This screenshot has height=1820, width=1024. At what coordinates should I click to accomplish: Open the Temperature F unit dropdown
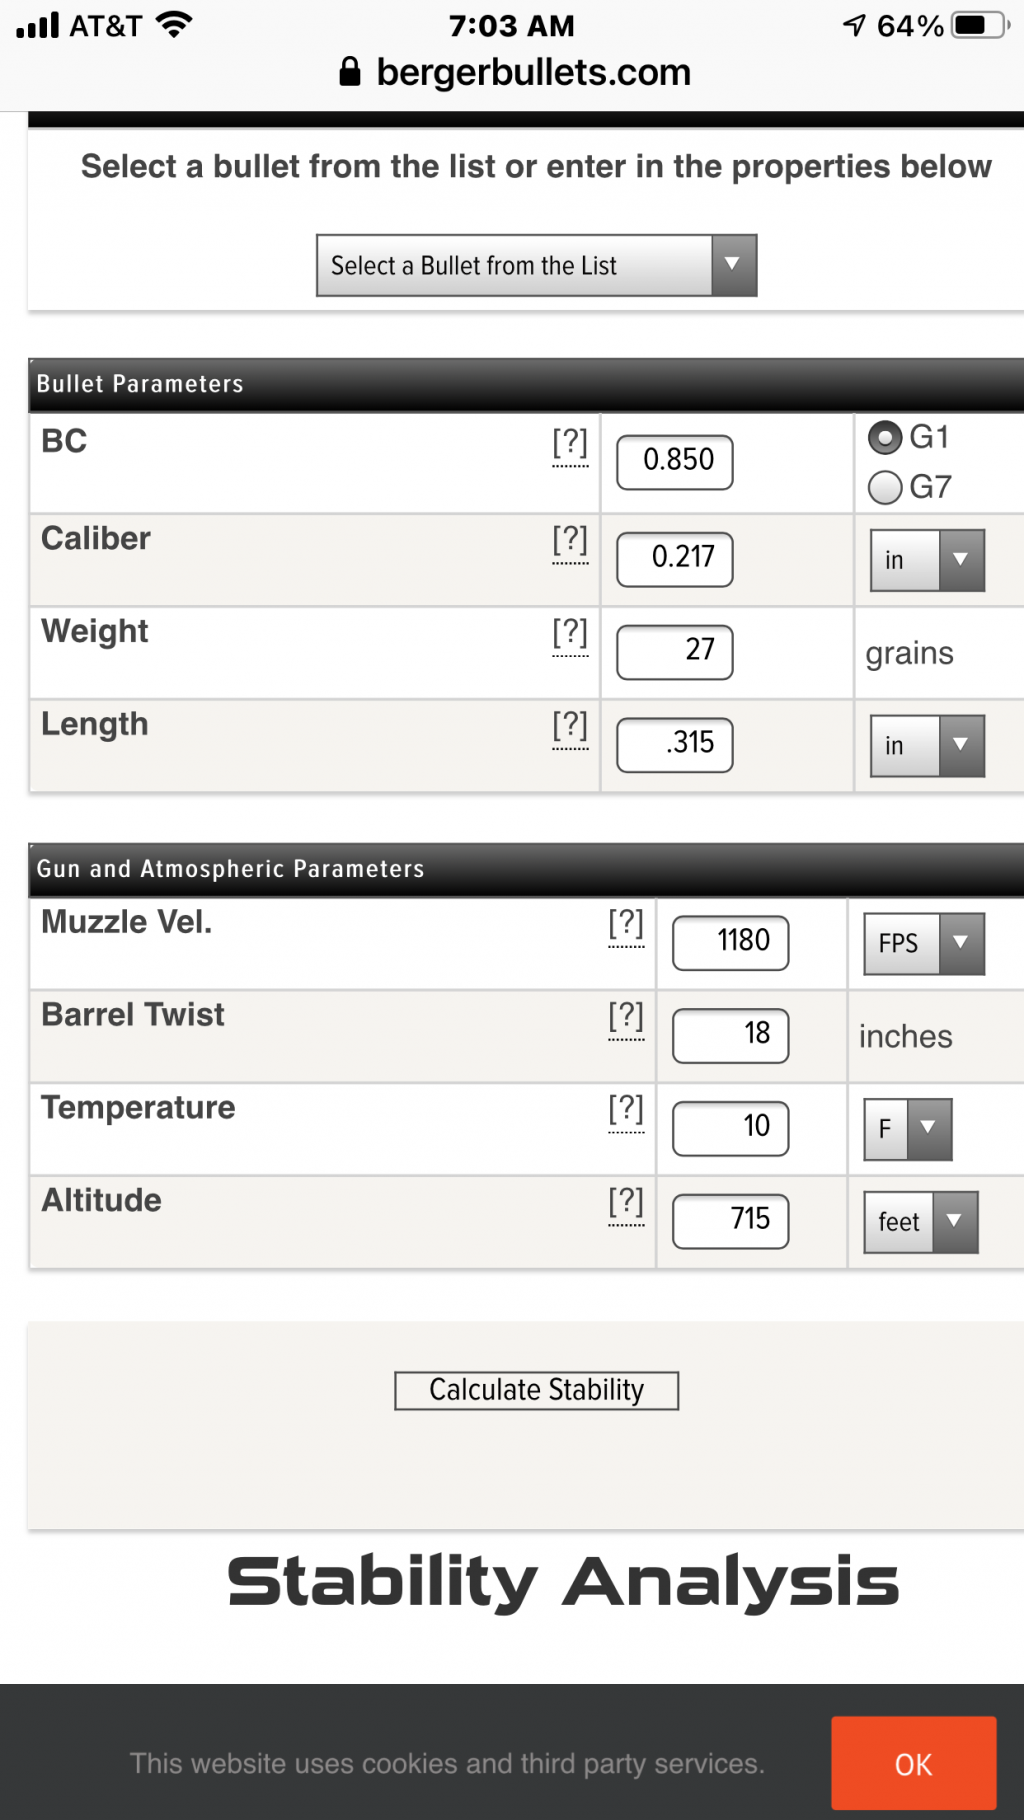[908, 1129]
